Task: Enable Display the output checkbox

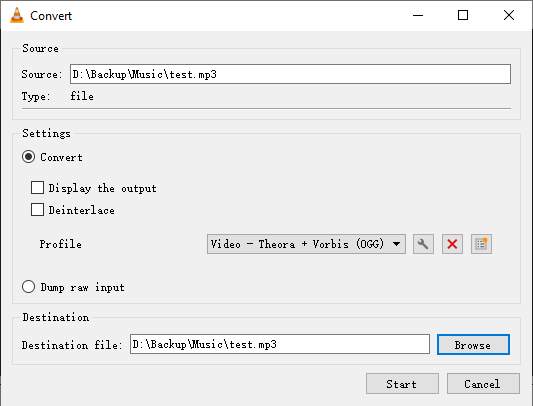Action: tap(37, 187)
